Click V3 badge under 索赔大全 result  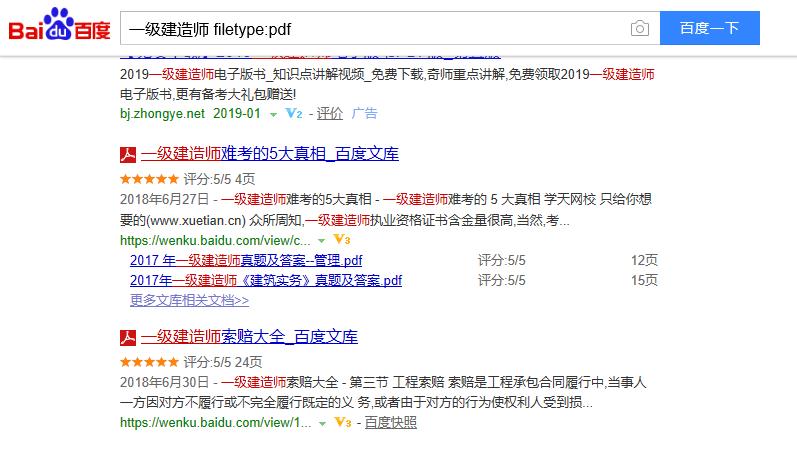[343, 422]
